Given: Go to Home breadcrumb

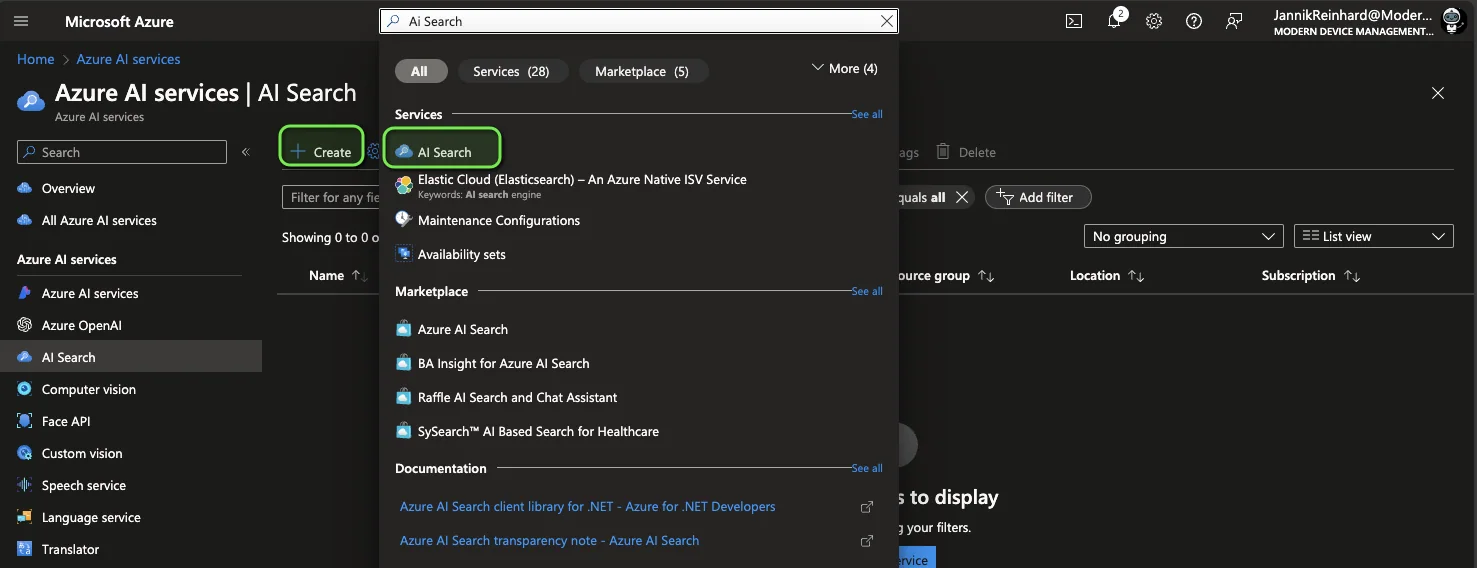Looking at the screenshot, I should pyautogui.click(x=36, y=59).
